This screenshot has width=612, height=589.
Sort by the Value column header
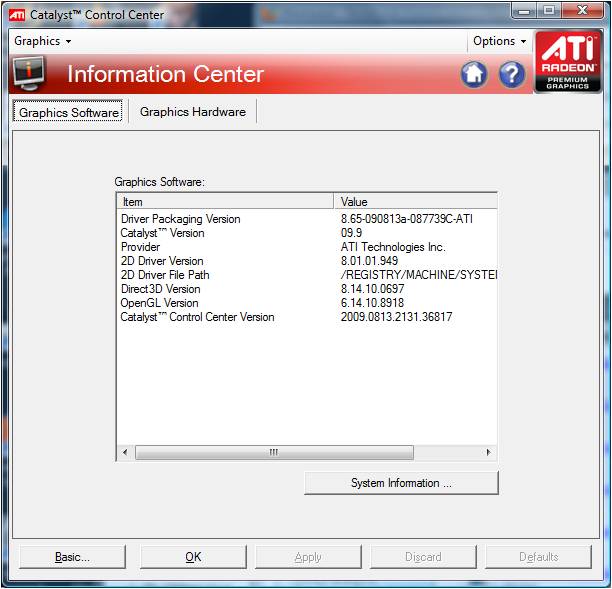pyautogui.click(x=415, y=201)
